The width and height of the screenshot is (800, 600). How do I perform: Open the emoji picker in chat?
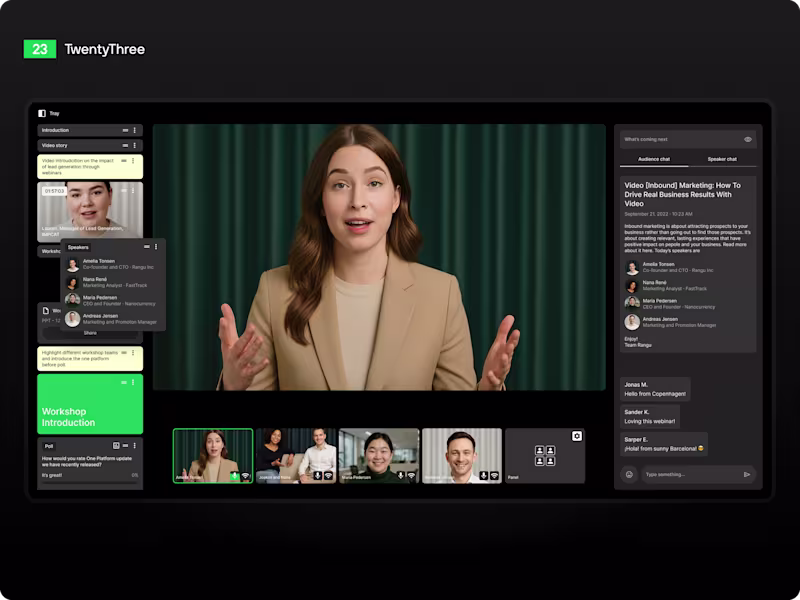pos(629,474)
